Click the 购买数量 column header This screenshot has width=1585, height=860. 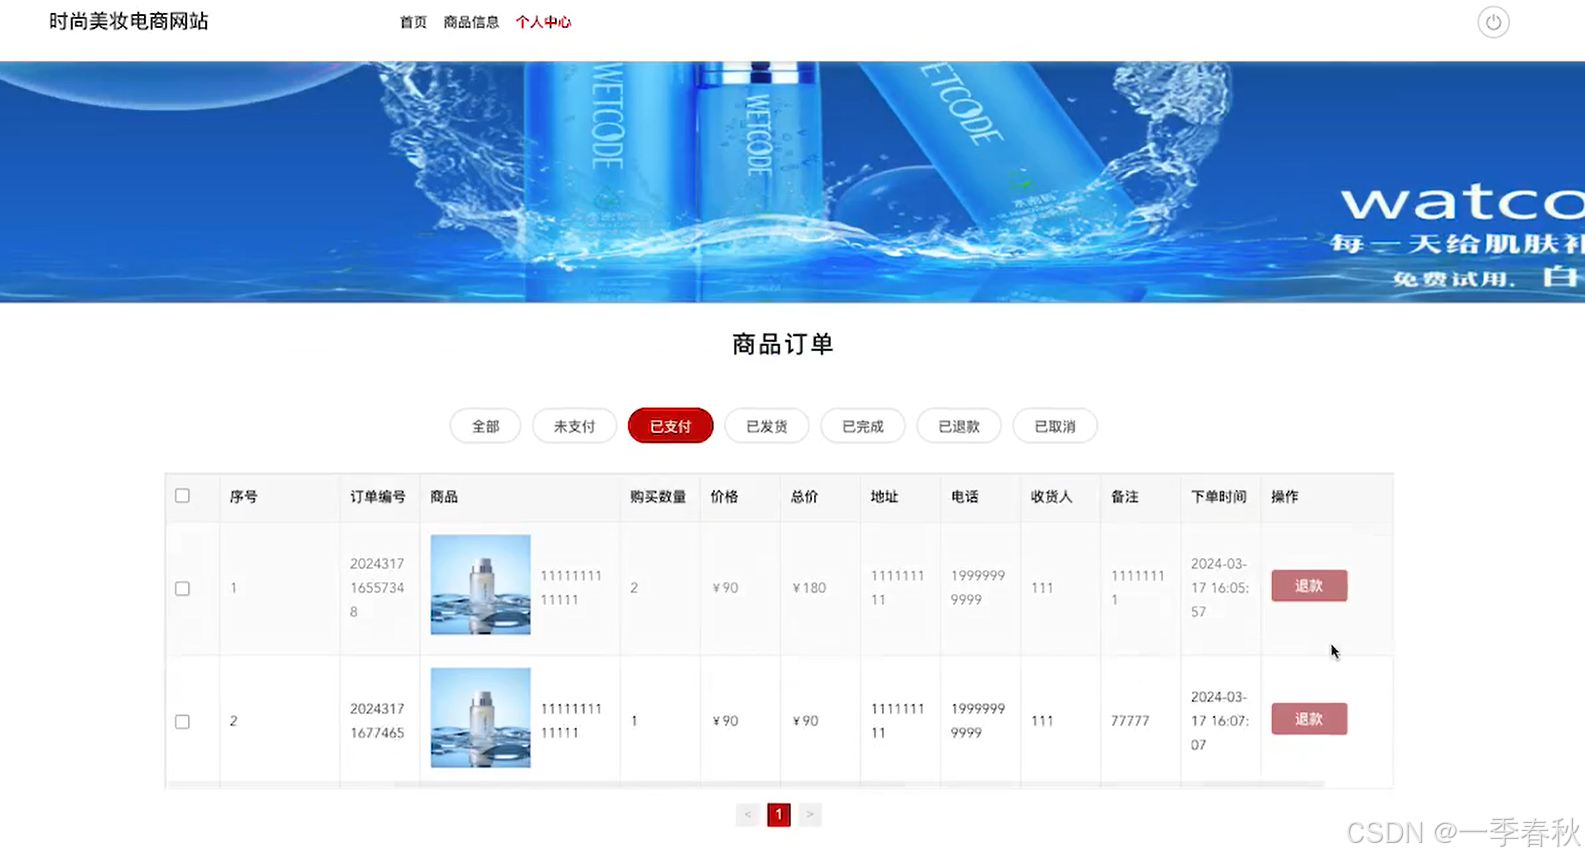click(658, 497)
